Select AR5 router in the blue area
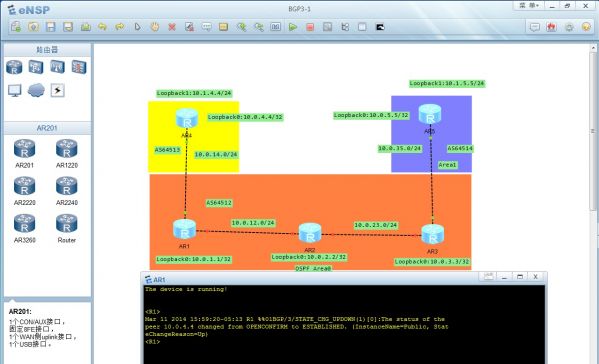This screenshot has width=599, height=364. pos(430,115)
